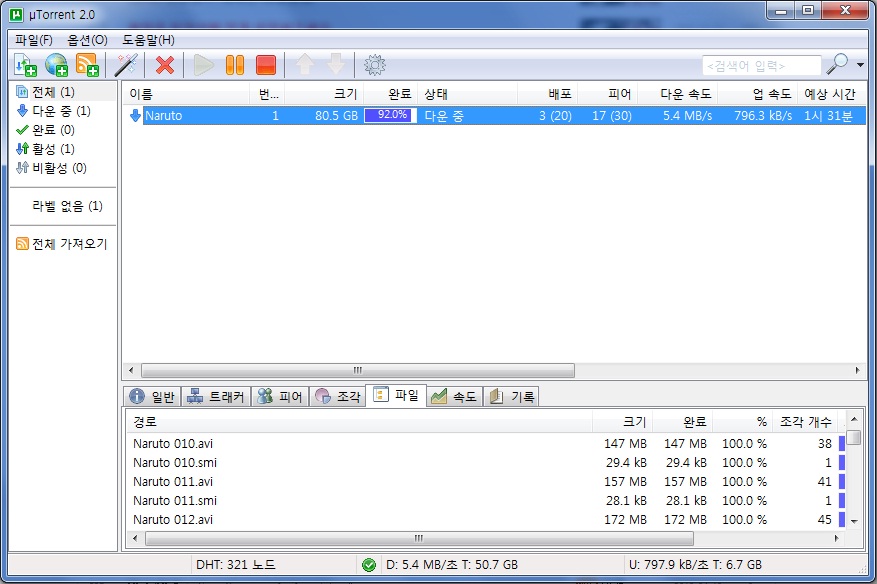Sort by the 피어 column header
Image resolution: width=877 pixels, height=584 pixels.
coord(608,94)
